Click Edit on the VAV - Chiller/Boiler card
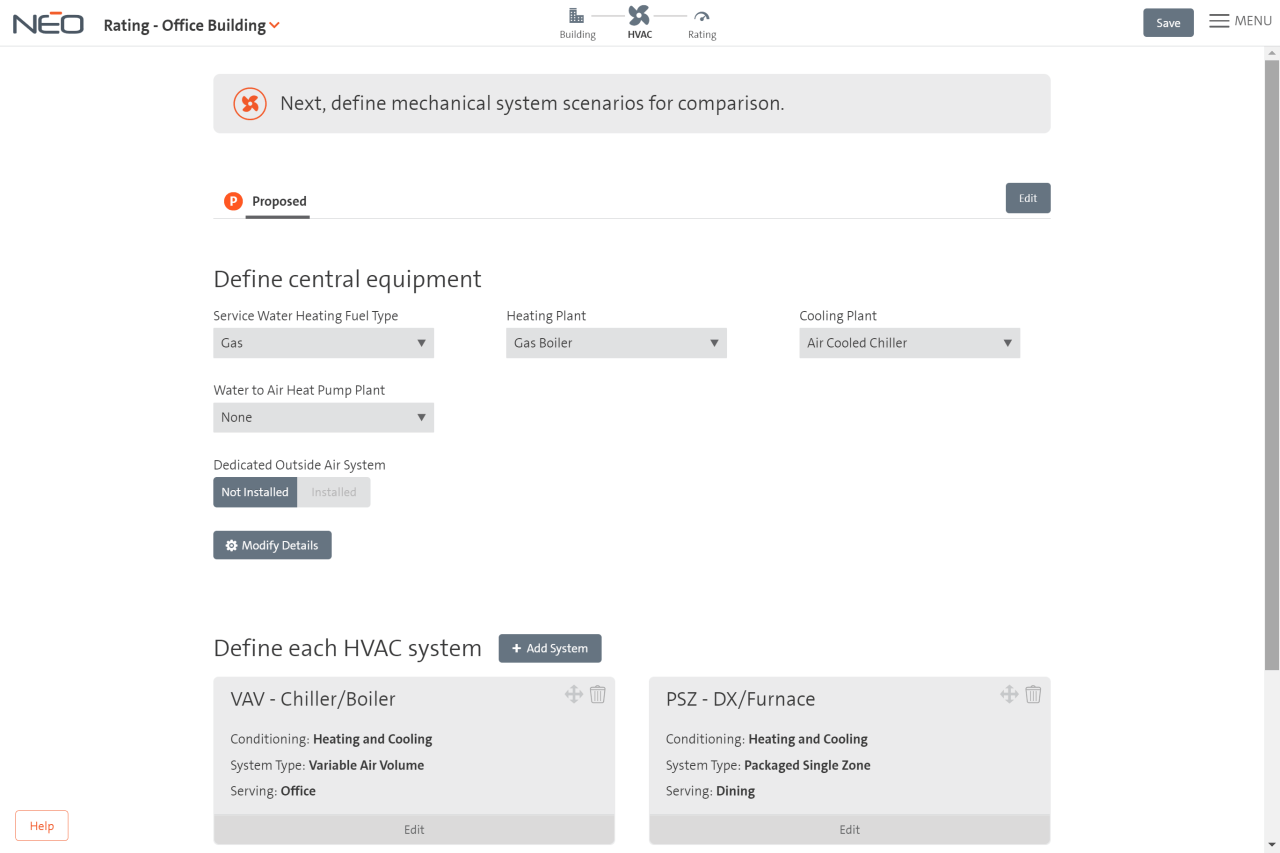The width and height of the screenshot is (1280, 853). (x=413, y=829)
